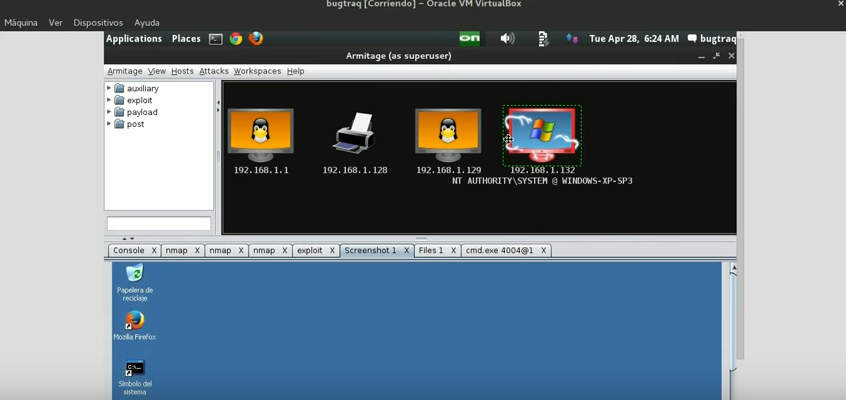The height and width of the screenshot is (400, 846).
Task: Switch to the cmd.exe 4004@1 tab
Action: [499, 251]
